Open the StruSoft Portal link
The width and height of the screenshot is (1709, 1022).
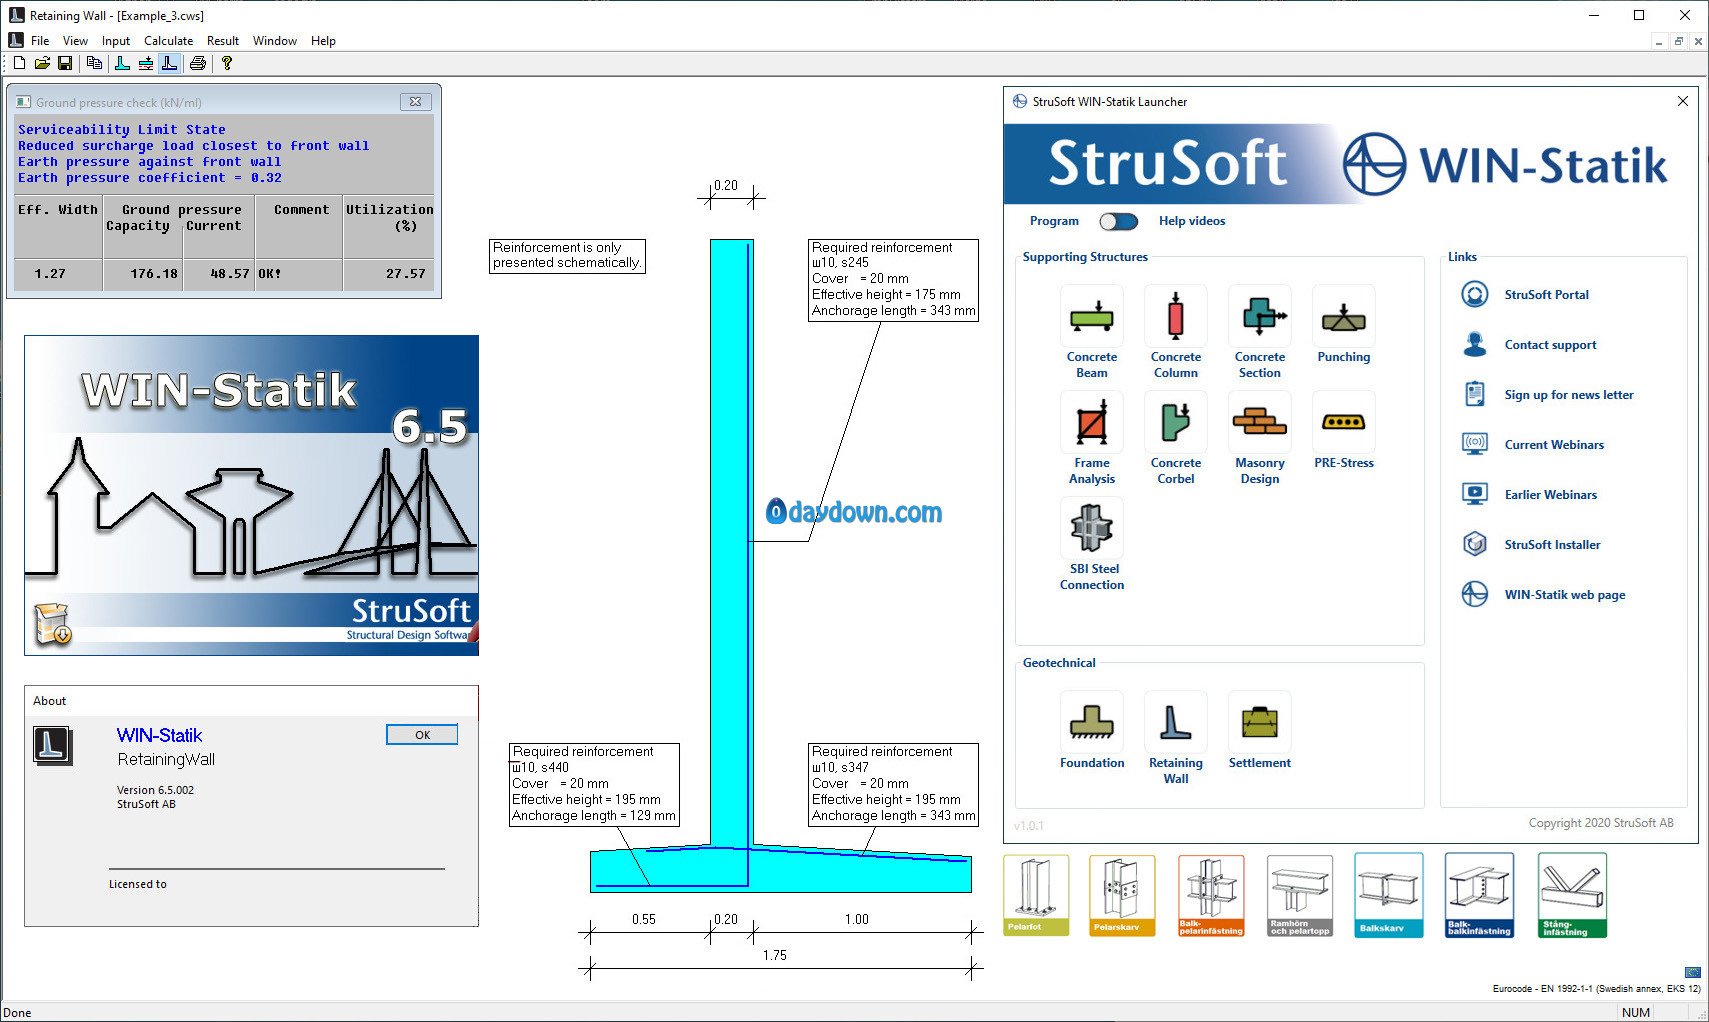pyautogui.click(x=1546, y=295)
